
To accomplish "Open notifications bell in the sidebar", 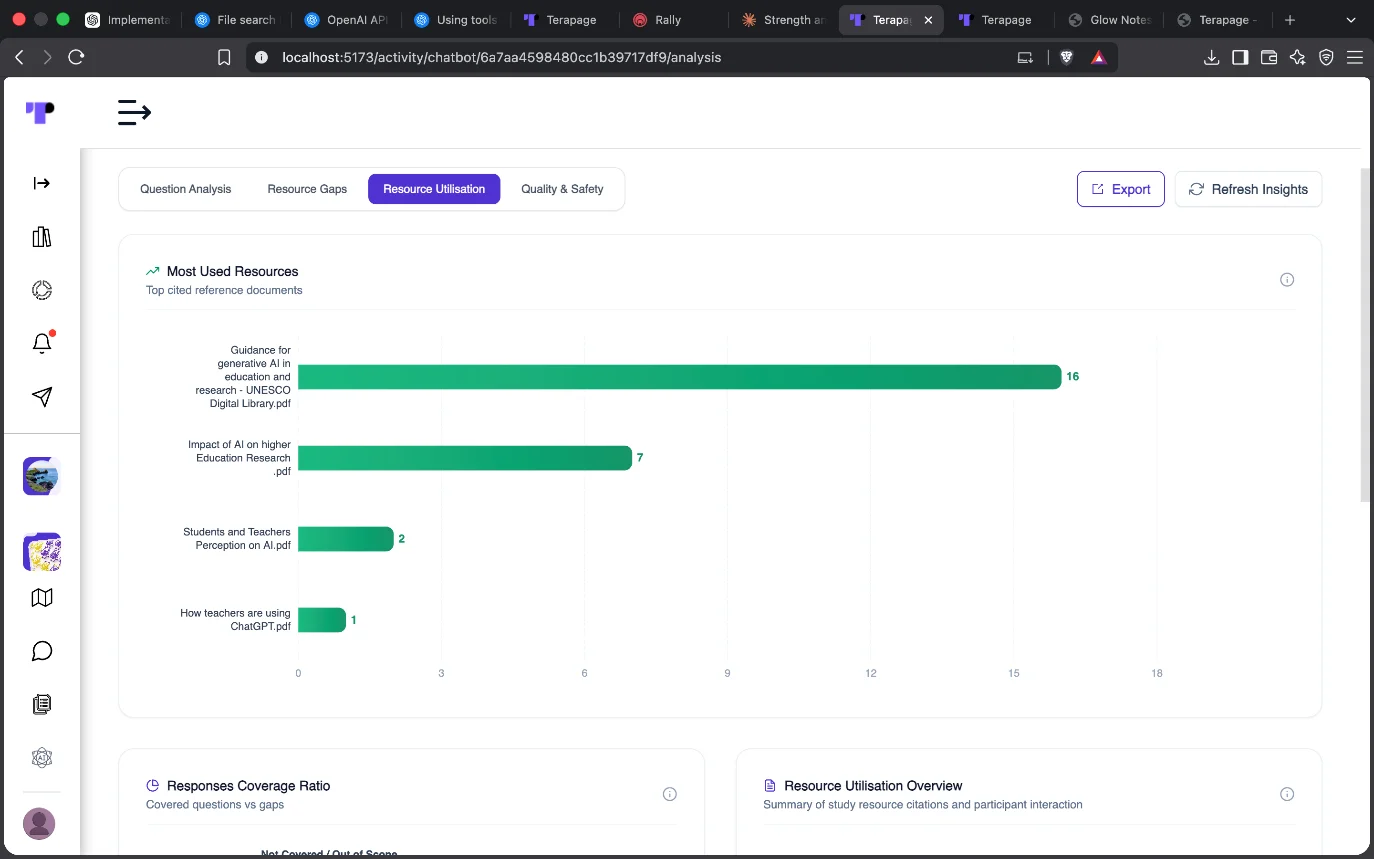I will tap(42, 343).
